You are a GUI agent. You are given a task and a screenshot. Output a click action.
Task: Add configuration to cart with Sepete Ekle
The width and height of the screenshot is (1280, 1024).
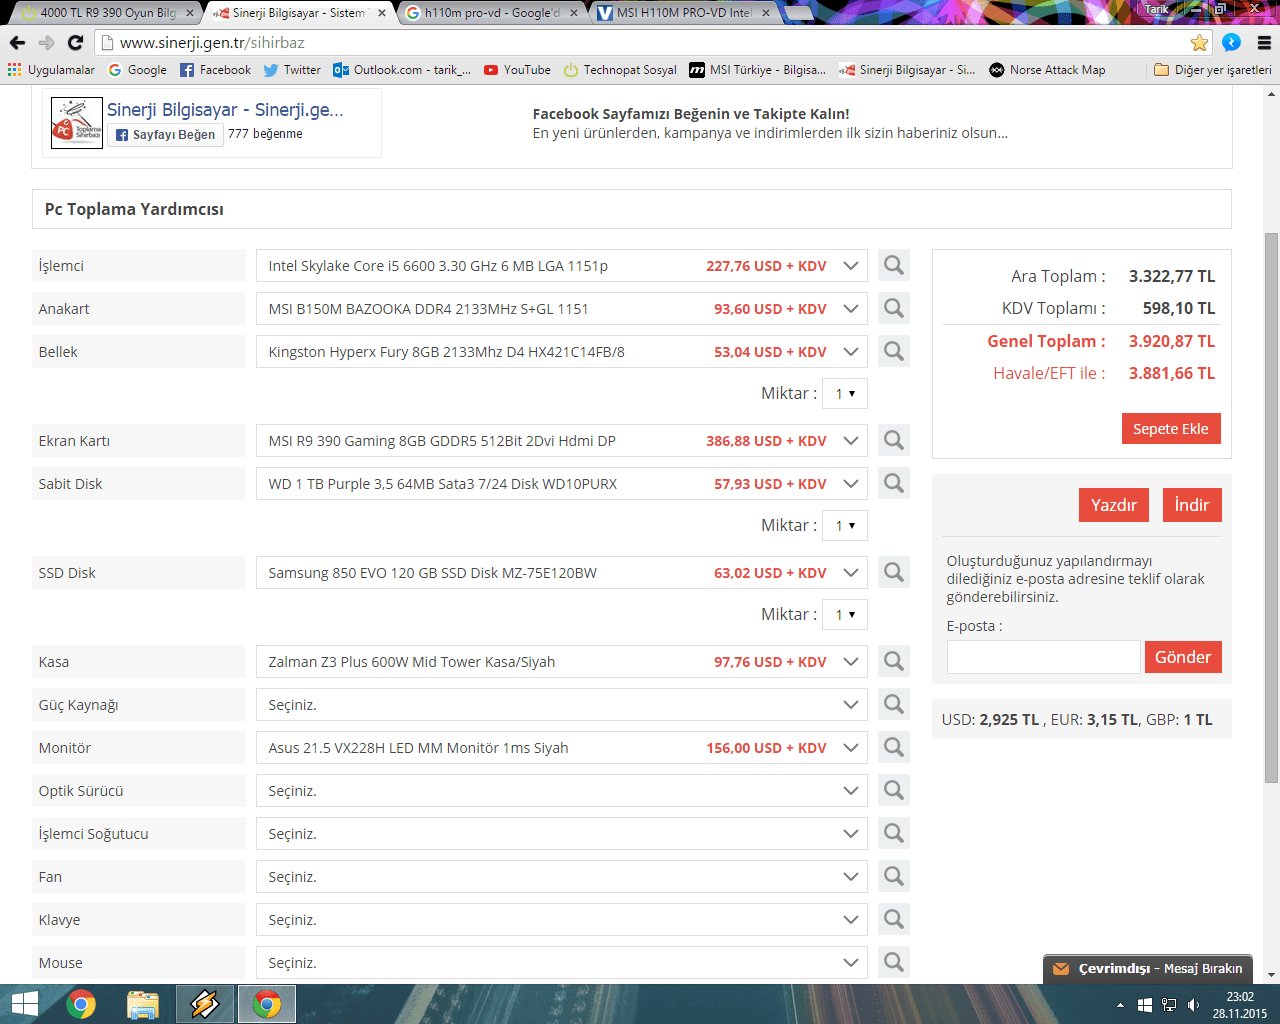[1171, 428]
